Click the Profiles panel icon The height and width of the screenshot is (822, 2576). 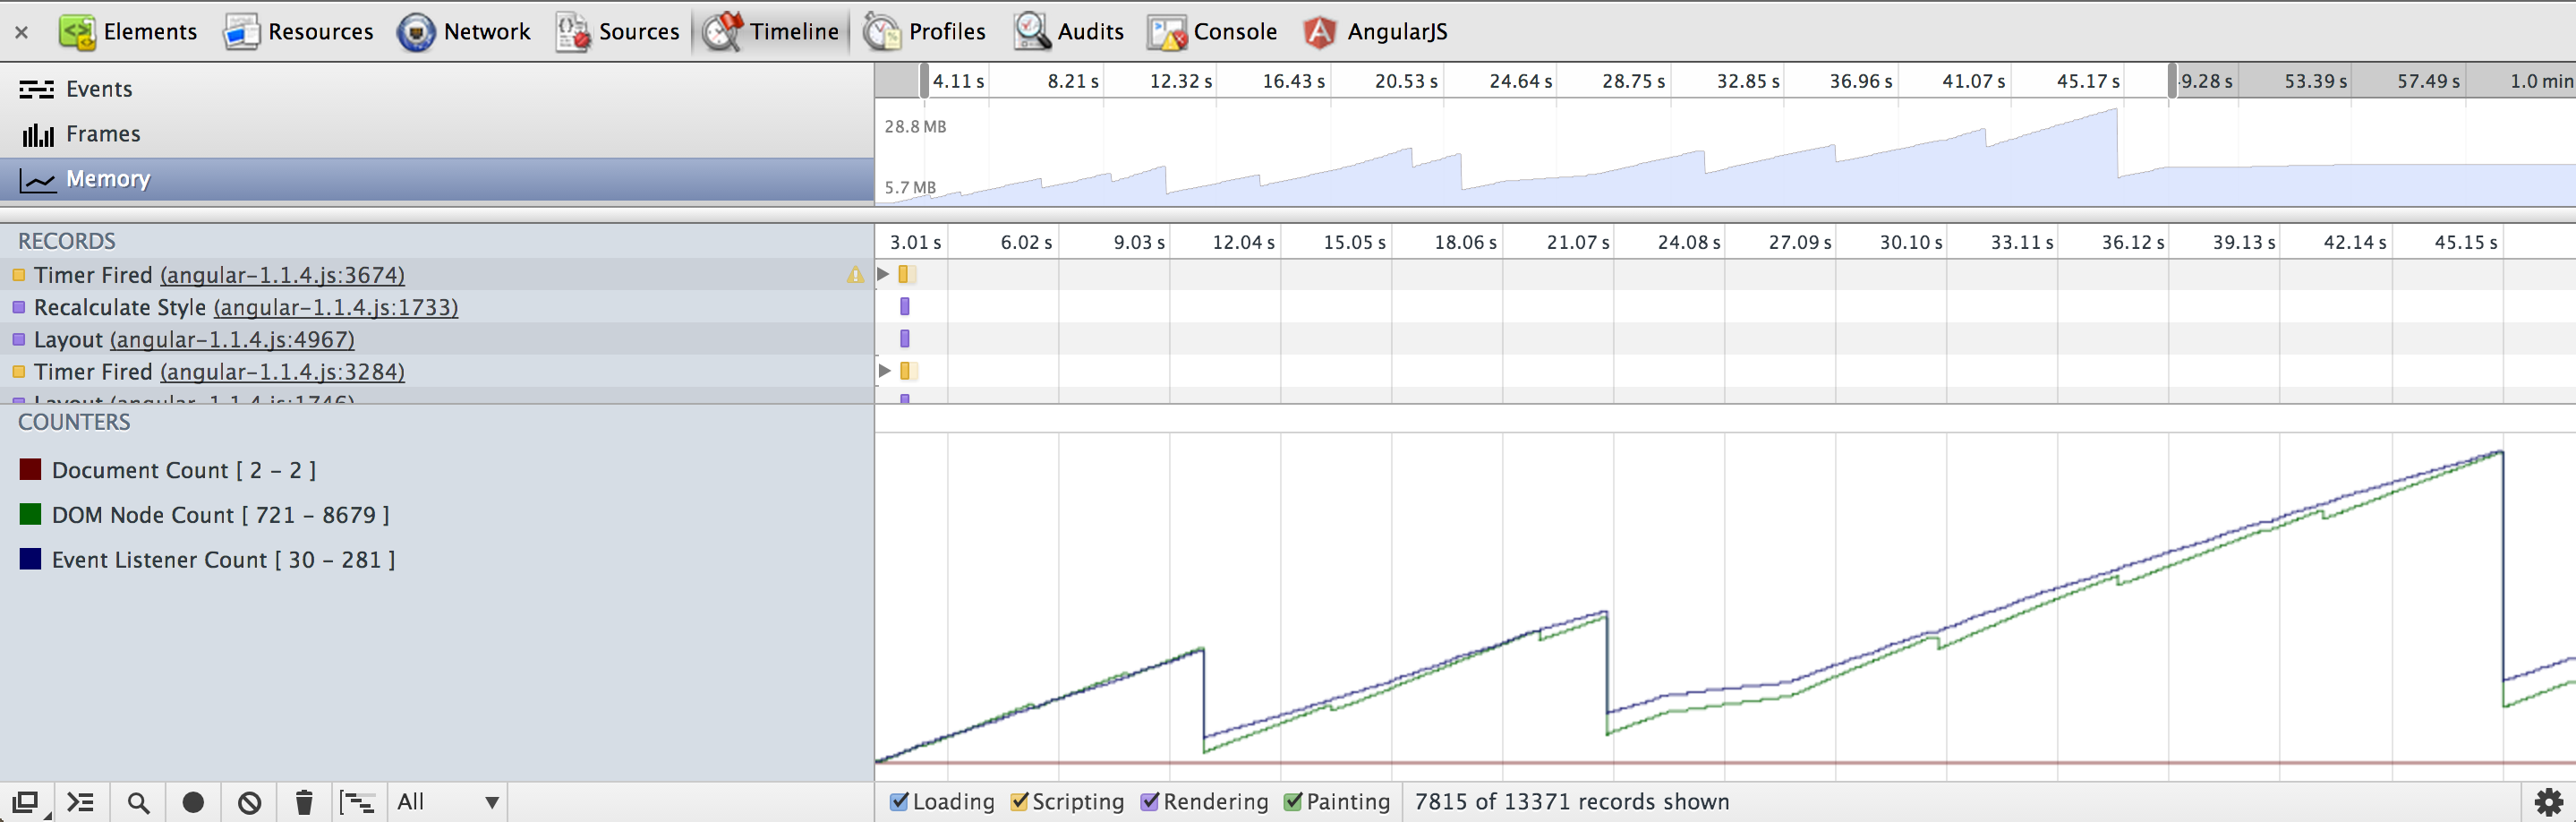[881, 32]
